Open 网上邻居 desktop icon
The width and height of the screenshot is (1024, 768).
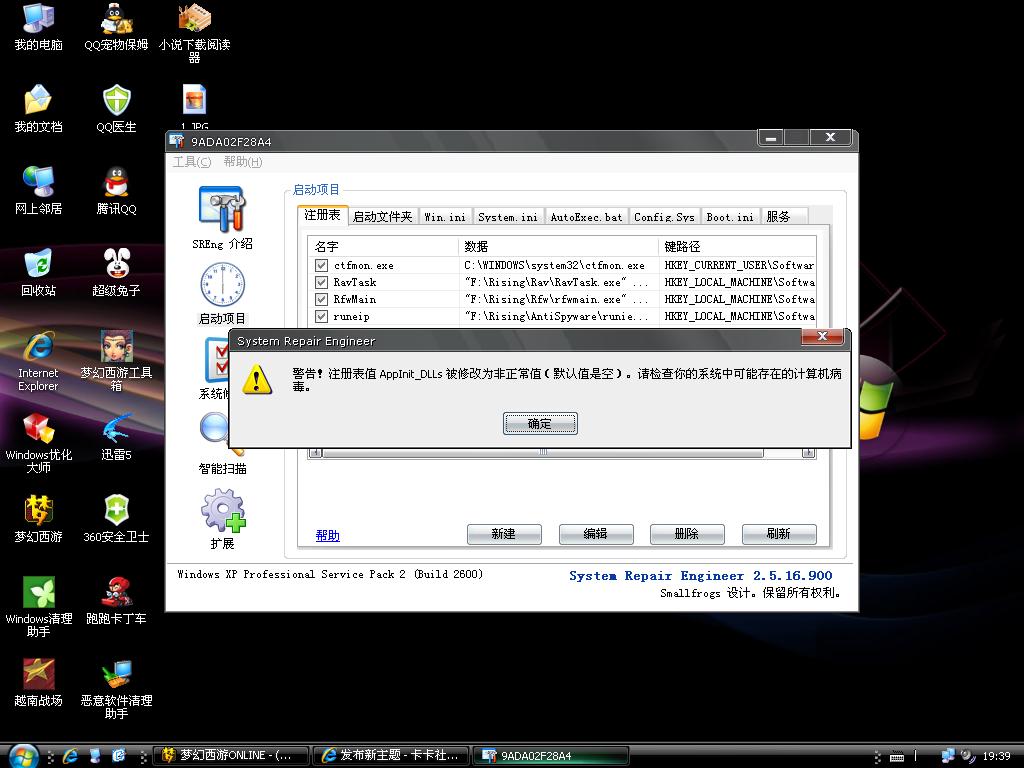[39, 190]
